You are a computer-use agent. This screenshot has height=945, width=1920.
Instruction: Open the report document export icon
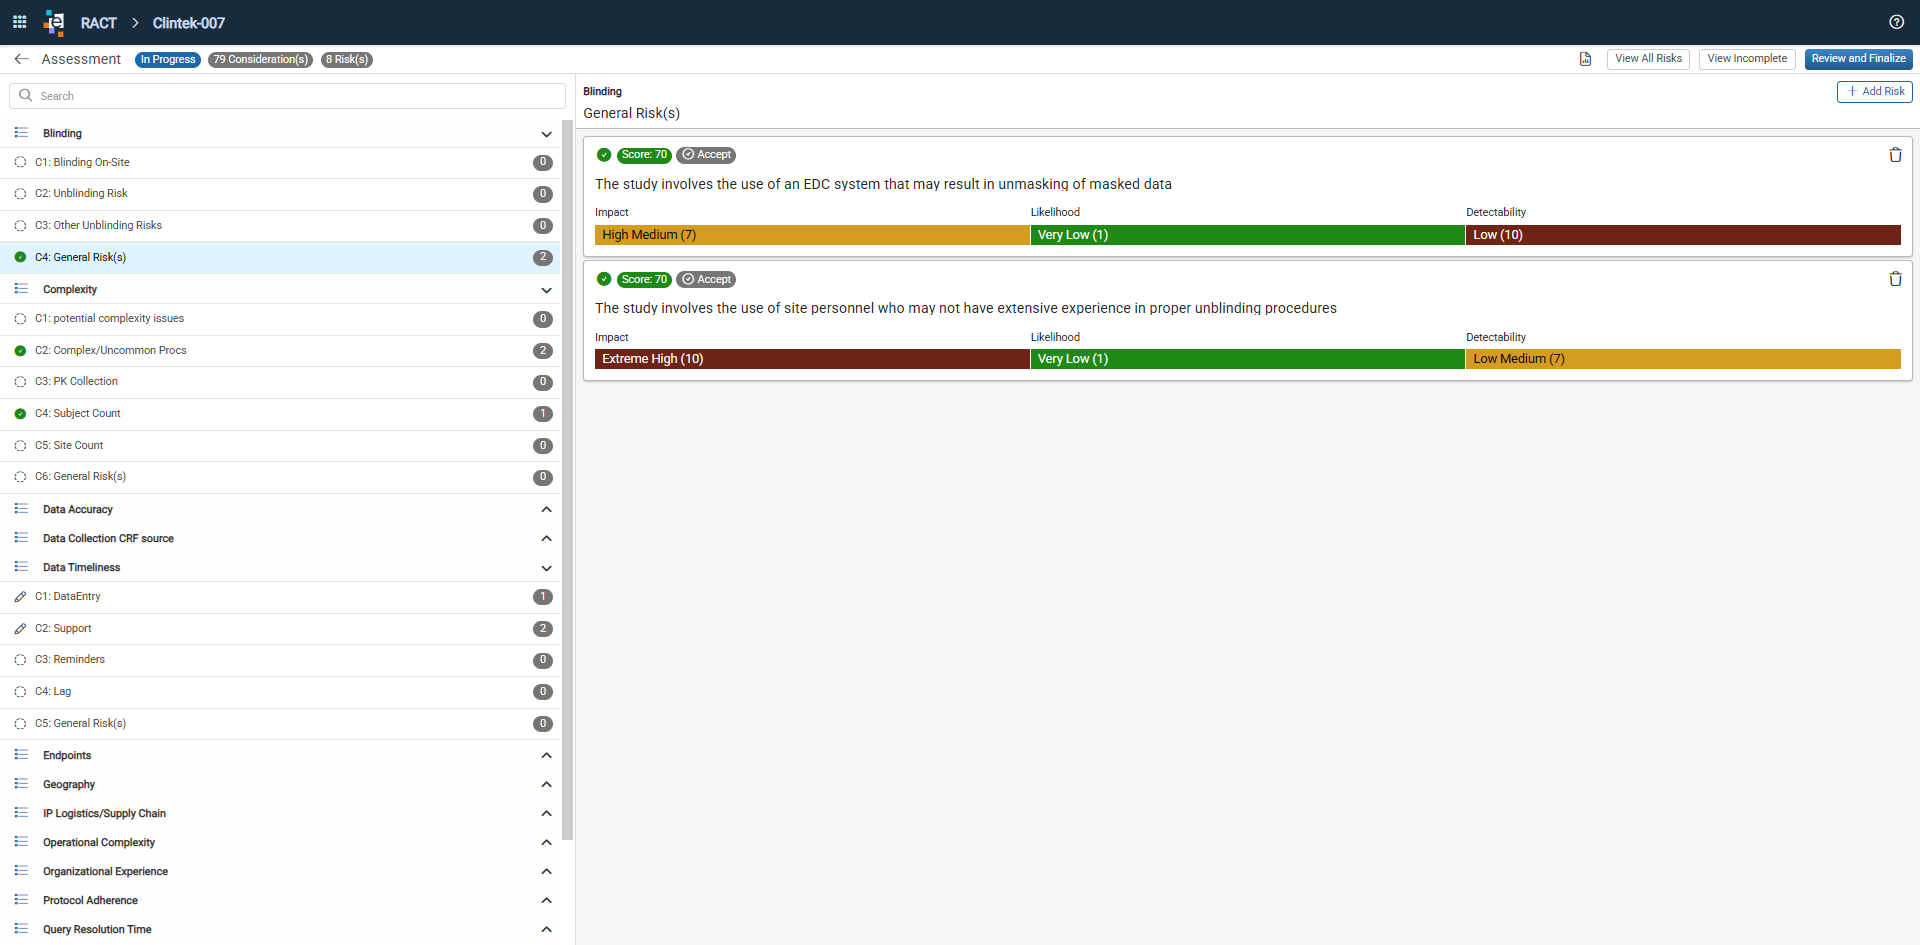pos(1585,59)
